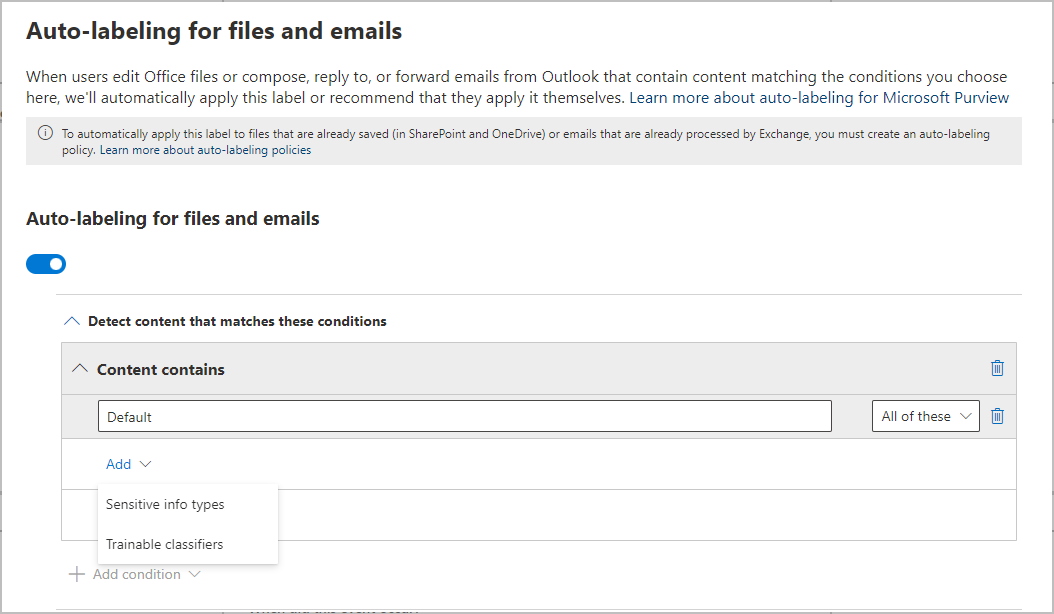Click the plus icon beside Add condition
The image size is (1054, 614).
tap(77, 574)
